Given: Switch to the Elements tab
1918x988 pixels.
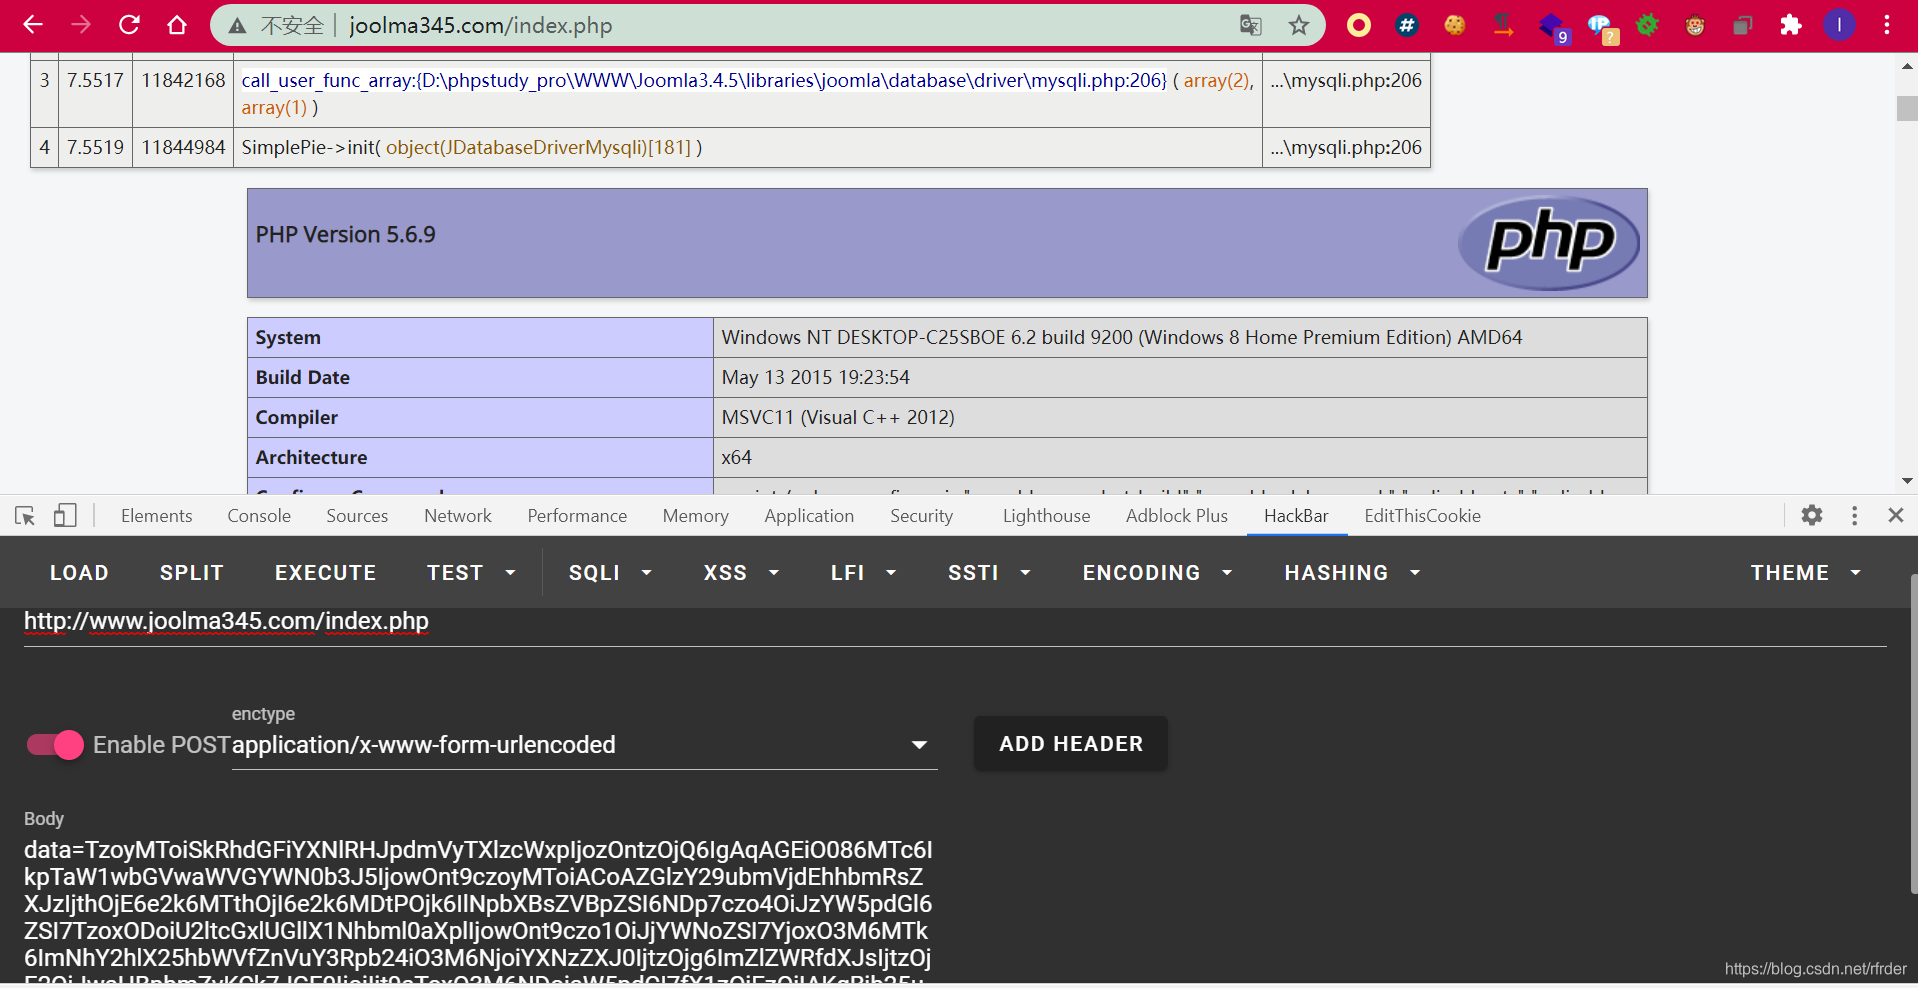Looking at the screenshot, I should click(156, 515).
